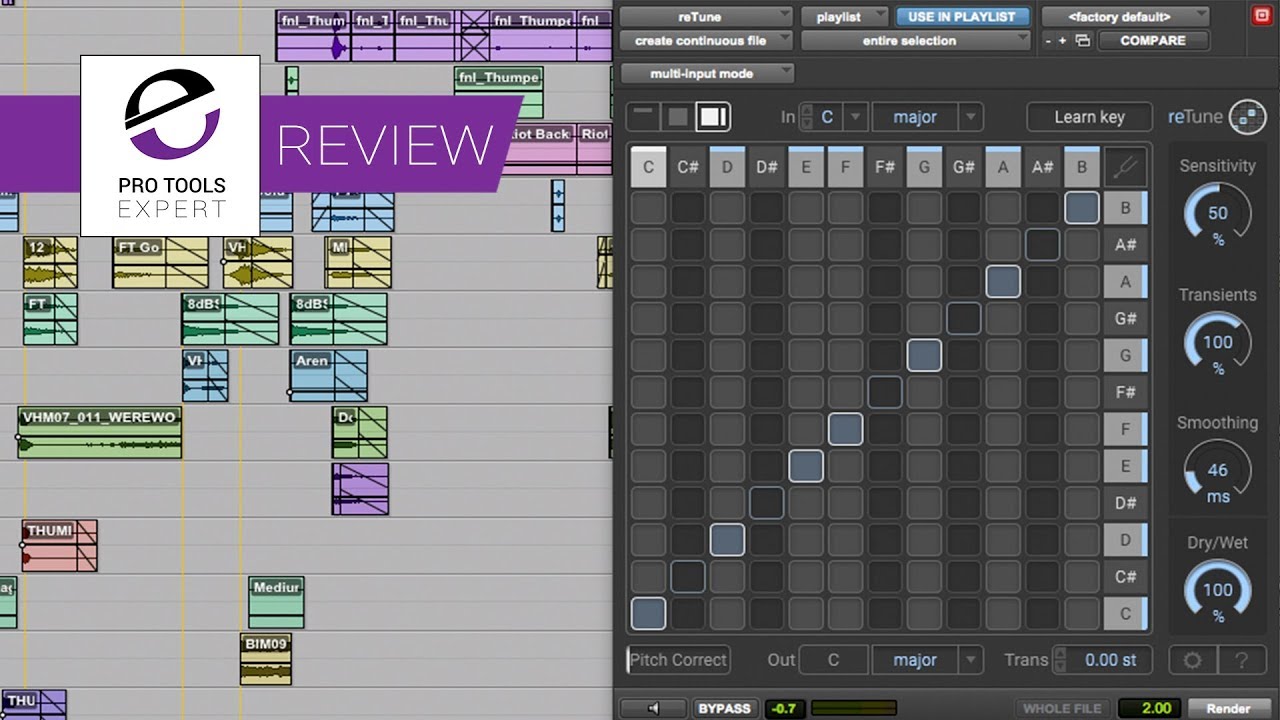
Task: Toggle the C input note key
Action: pos(648,167)
